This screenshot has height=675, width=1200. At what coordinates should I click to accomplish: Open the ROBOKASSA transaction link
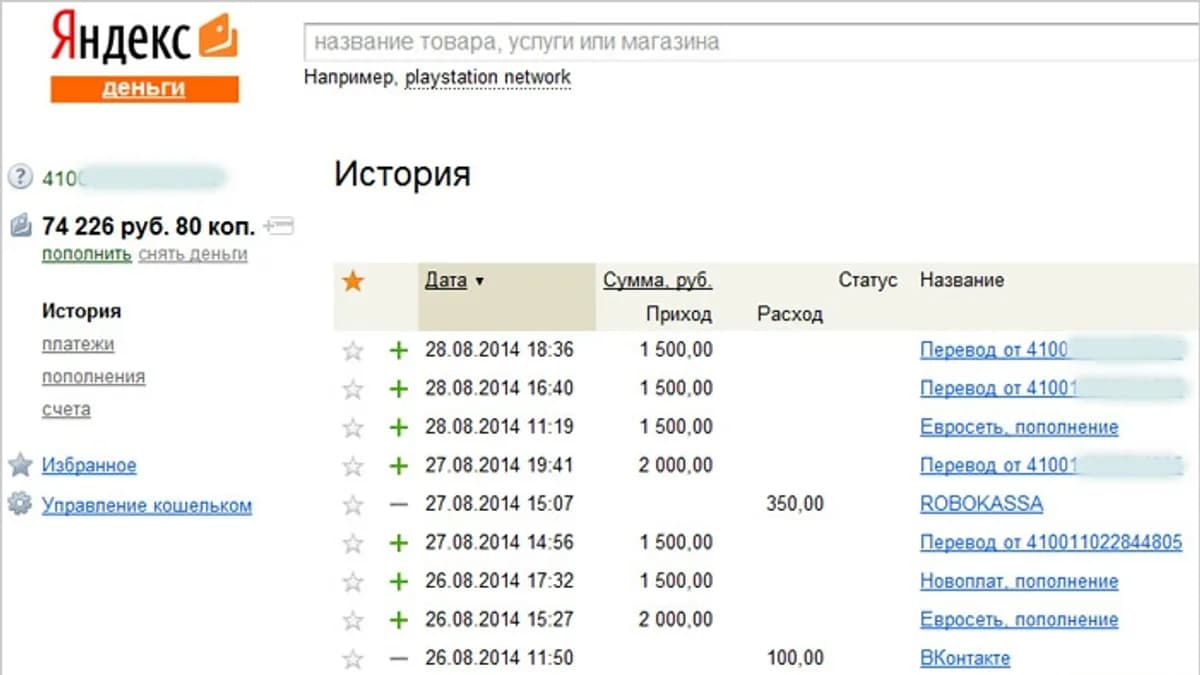coord(981,504)
